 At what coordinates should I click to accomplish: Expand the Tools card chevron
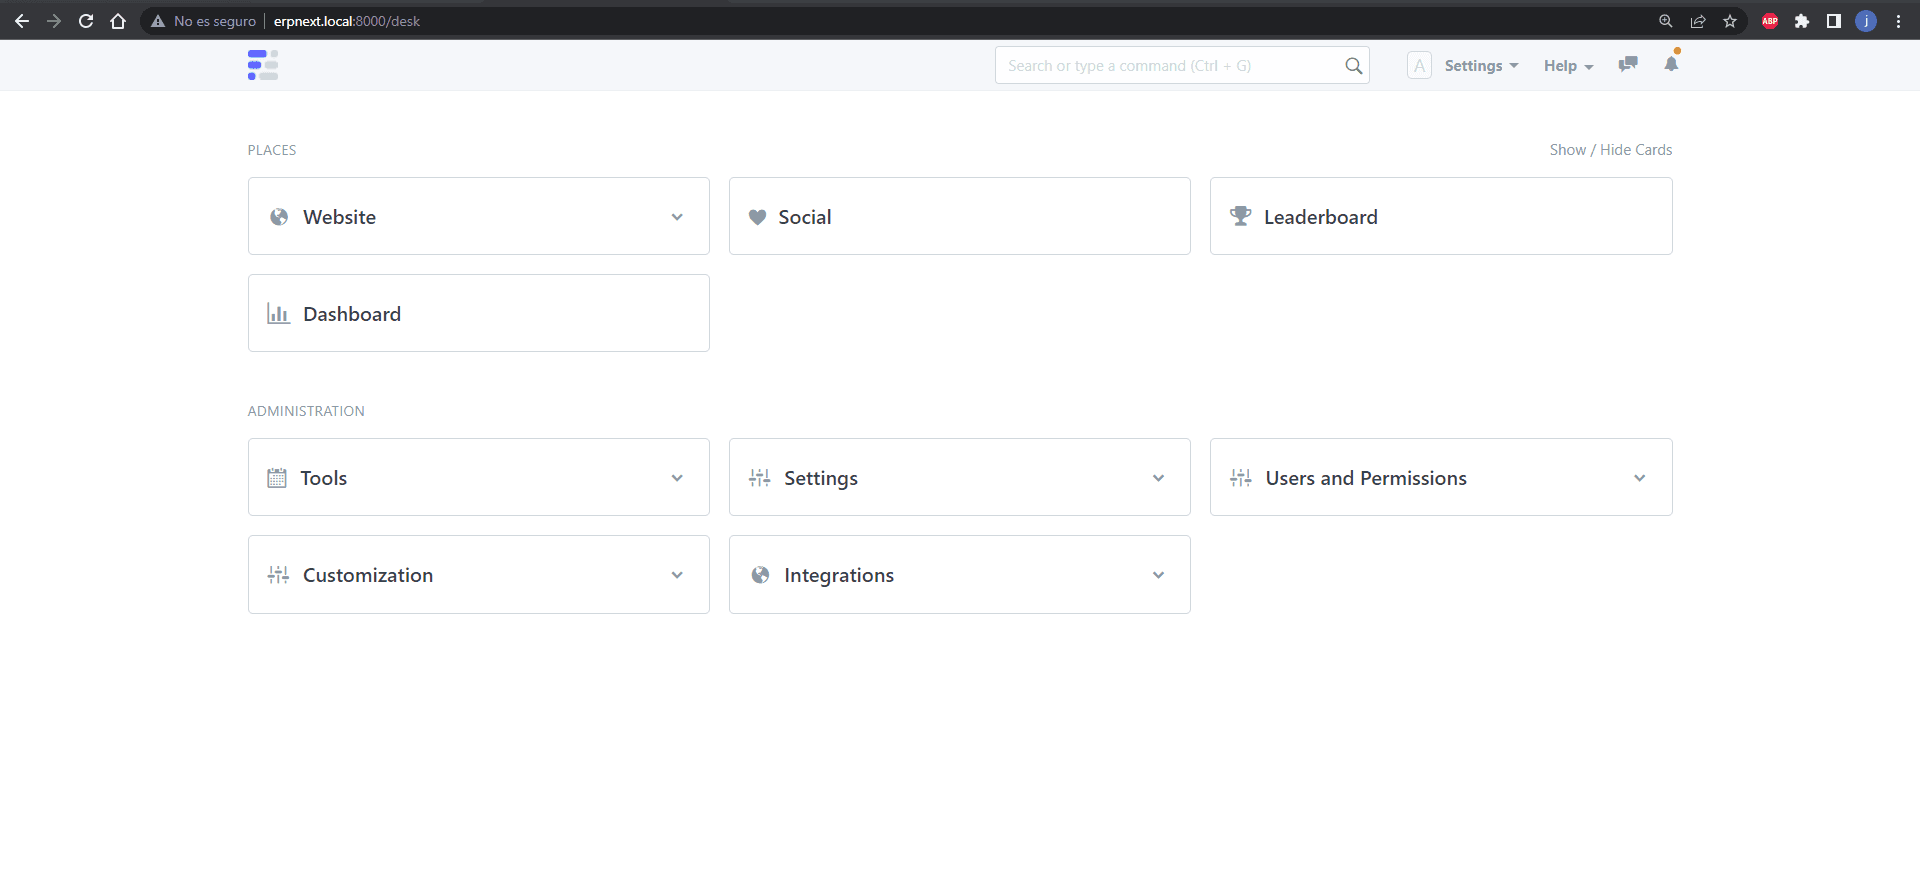[677, 478]
